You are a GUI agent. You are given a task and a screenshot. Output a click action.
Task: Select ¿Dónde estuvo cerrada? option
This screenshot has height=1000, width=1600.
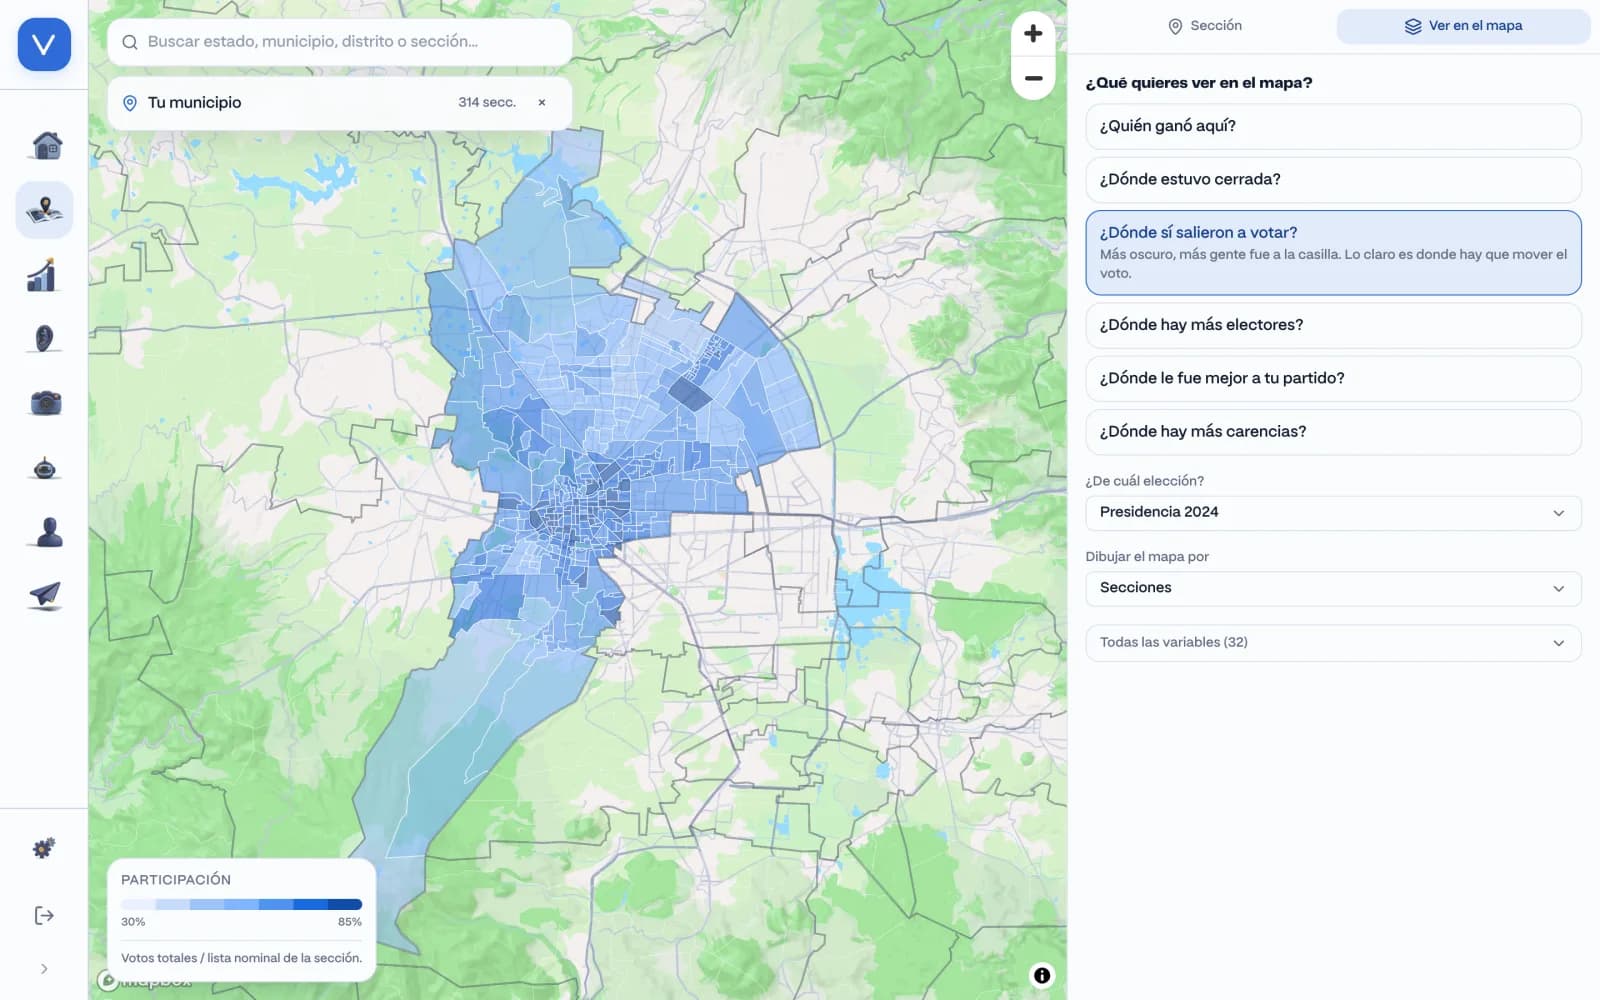coord(1333,179)
